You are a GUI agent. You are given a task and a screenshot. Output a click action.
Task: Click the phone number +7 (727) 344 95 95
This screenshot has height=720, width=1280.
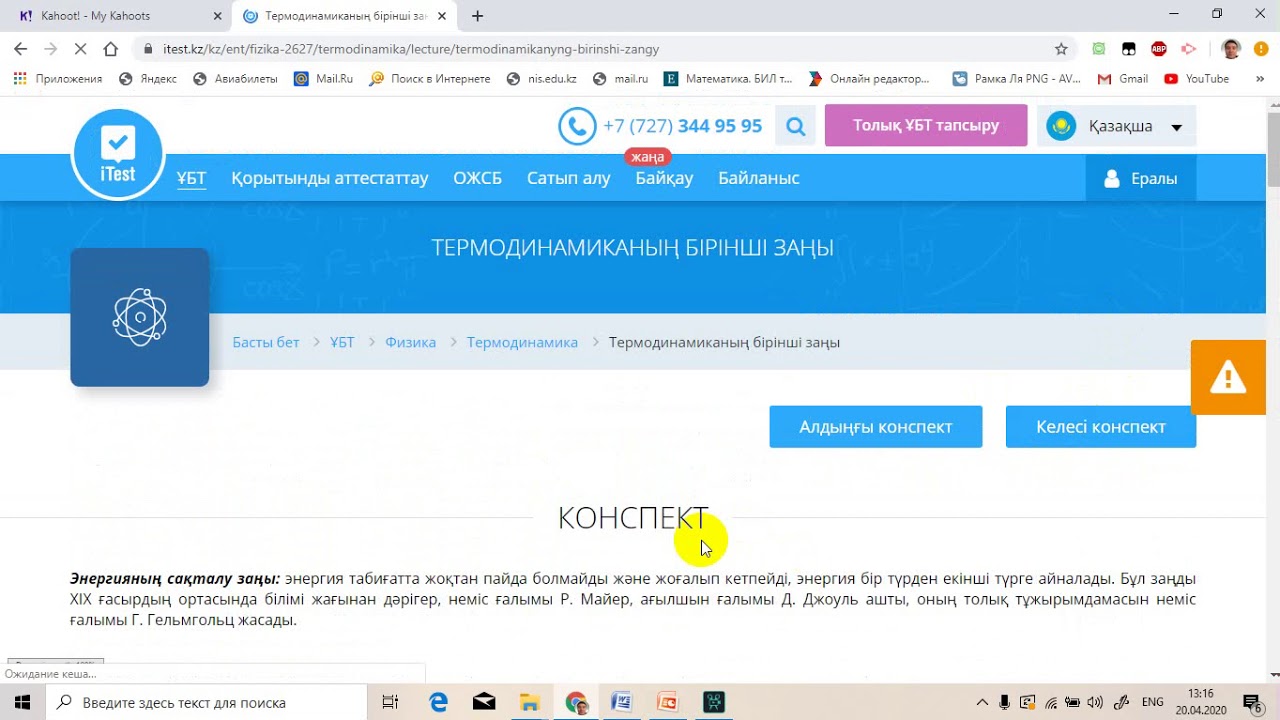[x=682, y=126]
